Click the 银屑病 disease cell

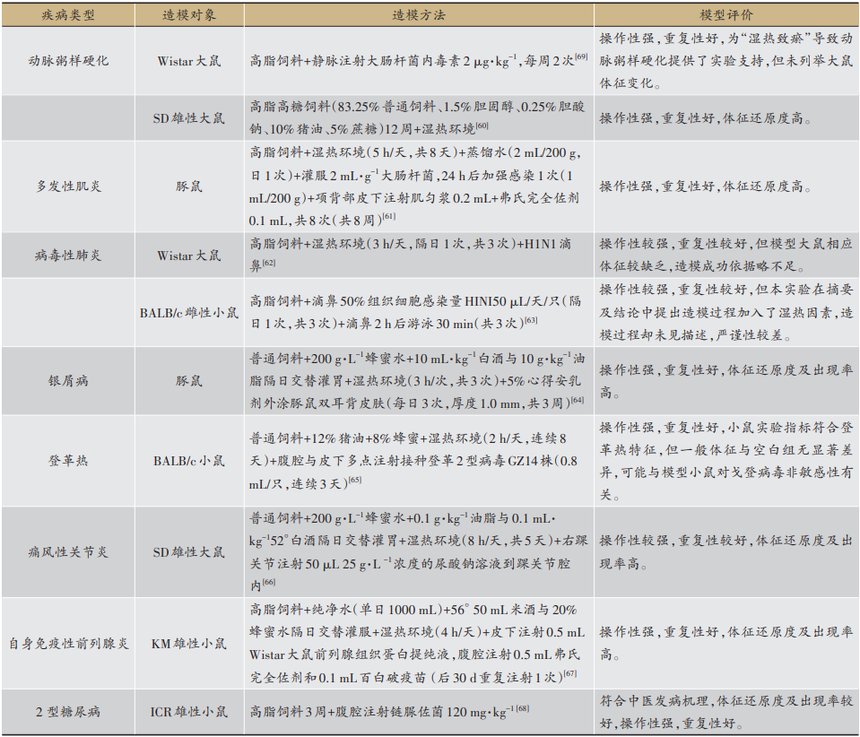pos(67,381)
